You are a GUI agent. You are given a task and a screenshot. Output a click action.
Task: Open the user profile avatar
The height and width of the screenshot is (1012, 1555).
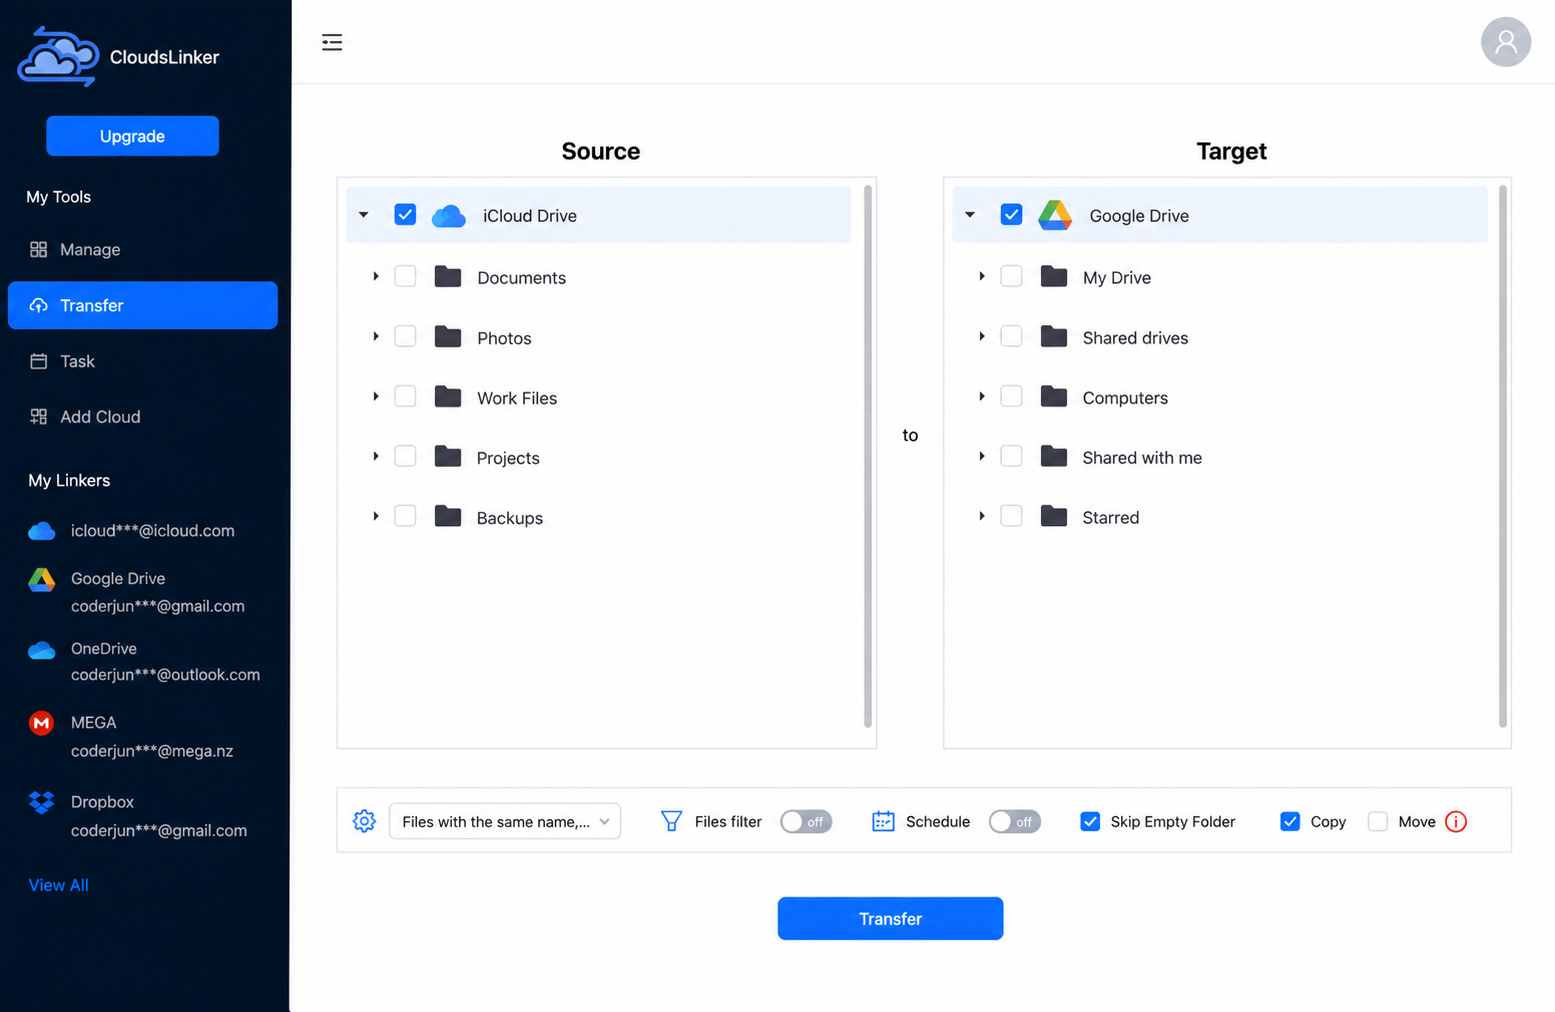1505,42
